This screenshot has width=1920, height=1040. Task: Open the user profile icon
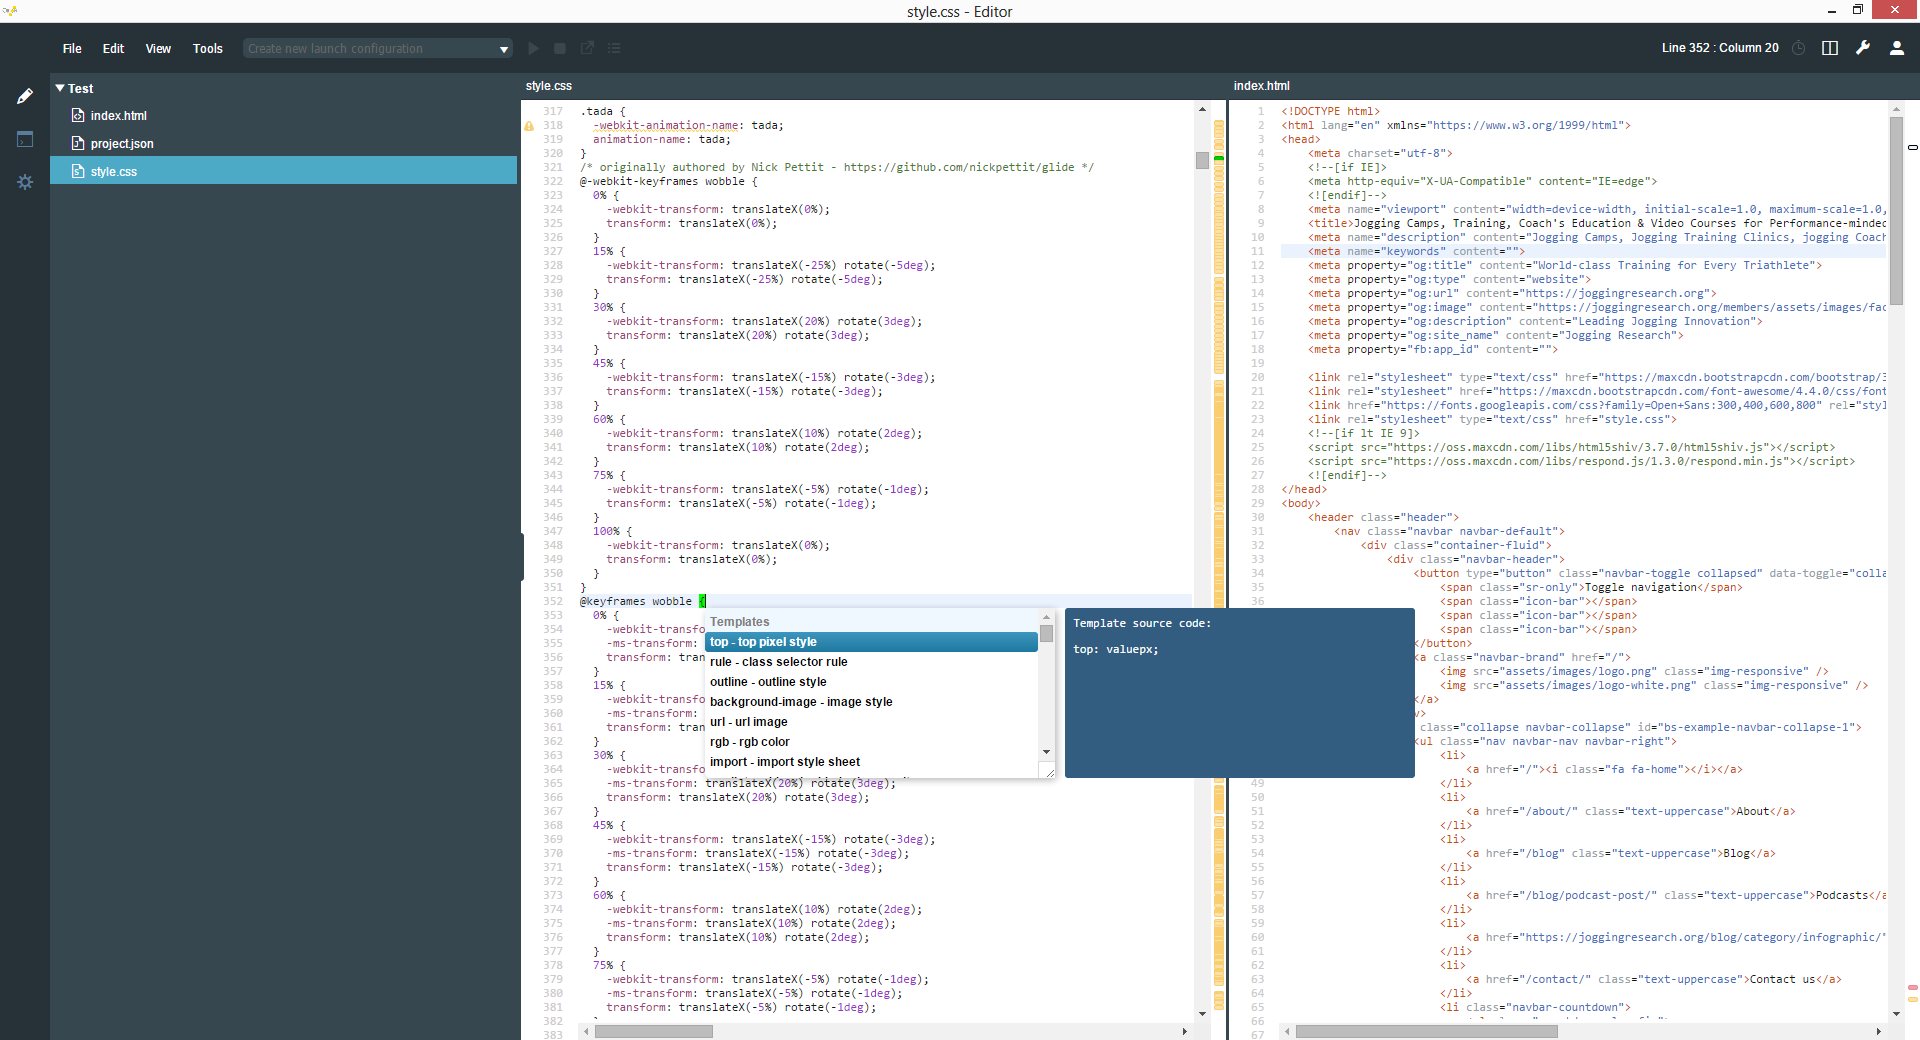[1896, 48]
